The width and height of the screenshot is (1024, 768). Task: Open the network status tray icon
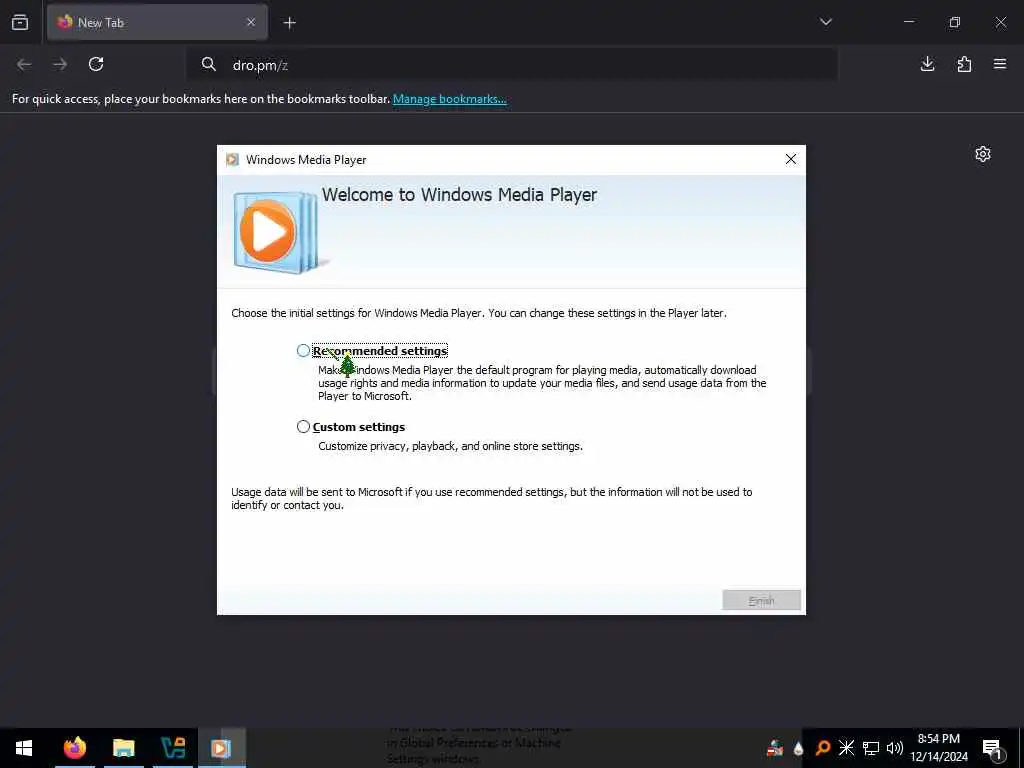click(871, 748)
